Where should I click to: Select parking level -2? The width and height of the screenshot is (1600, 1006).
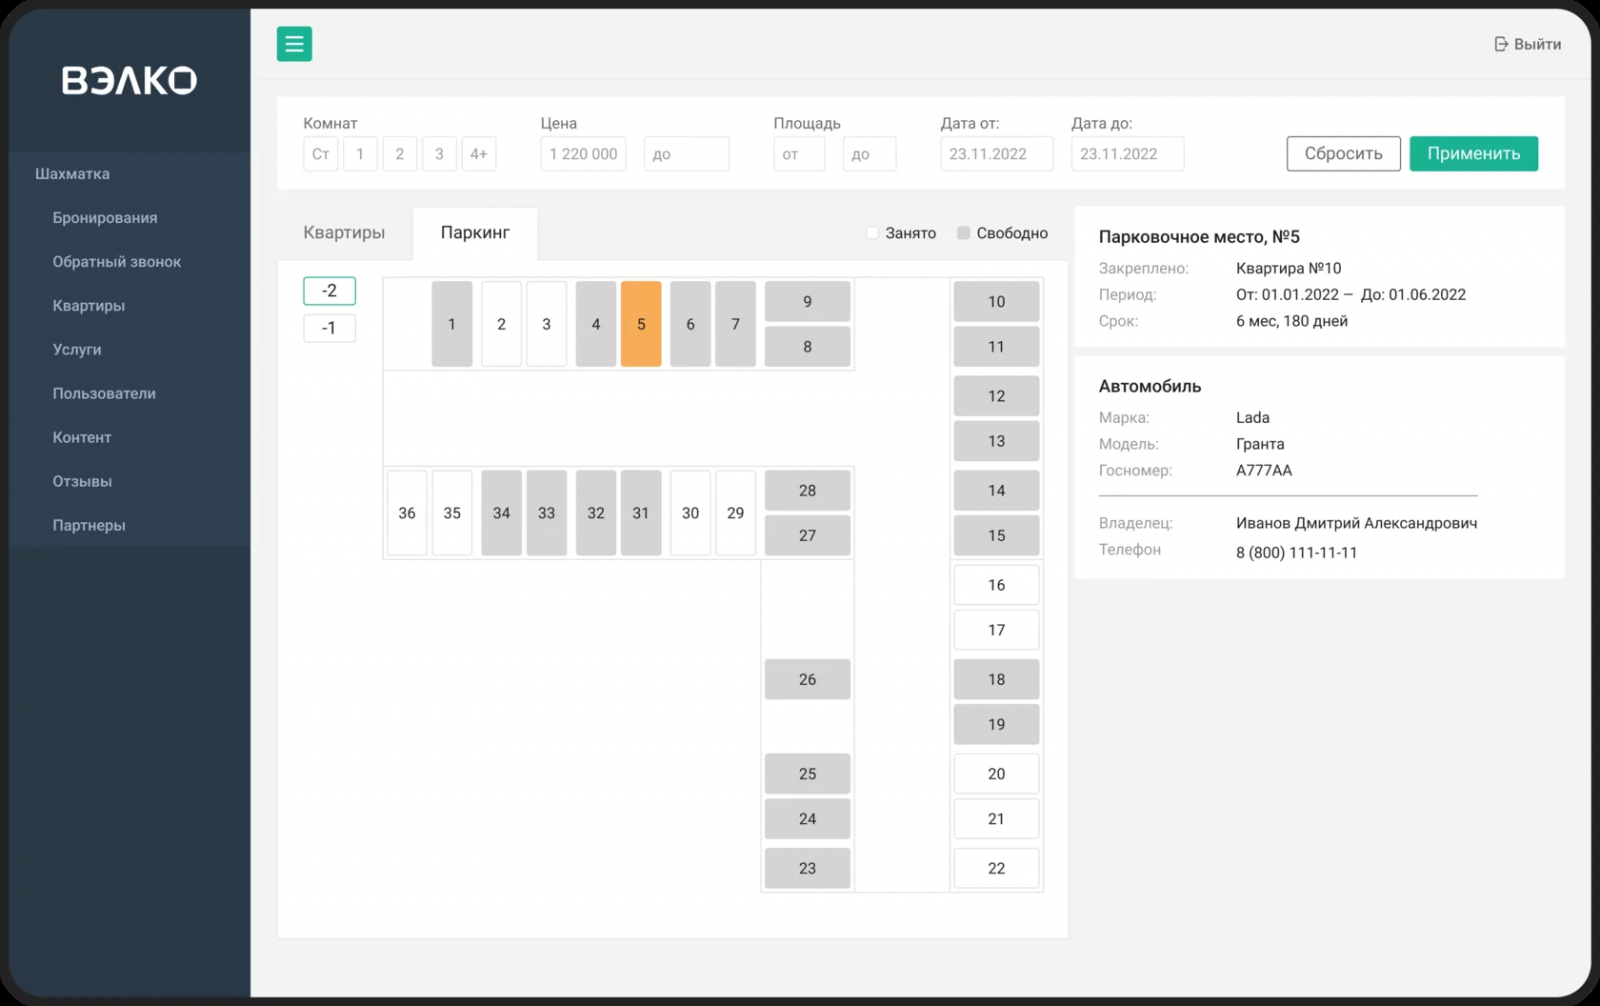click(x=329, y=291)
